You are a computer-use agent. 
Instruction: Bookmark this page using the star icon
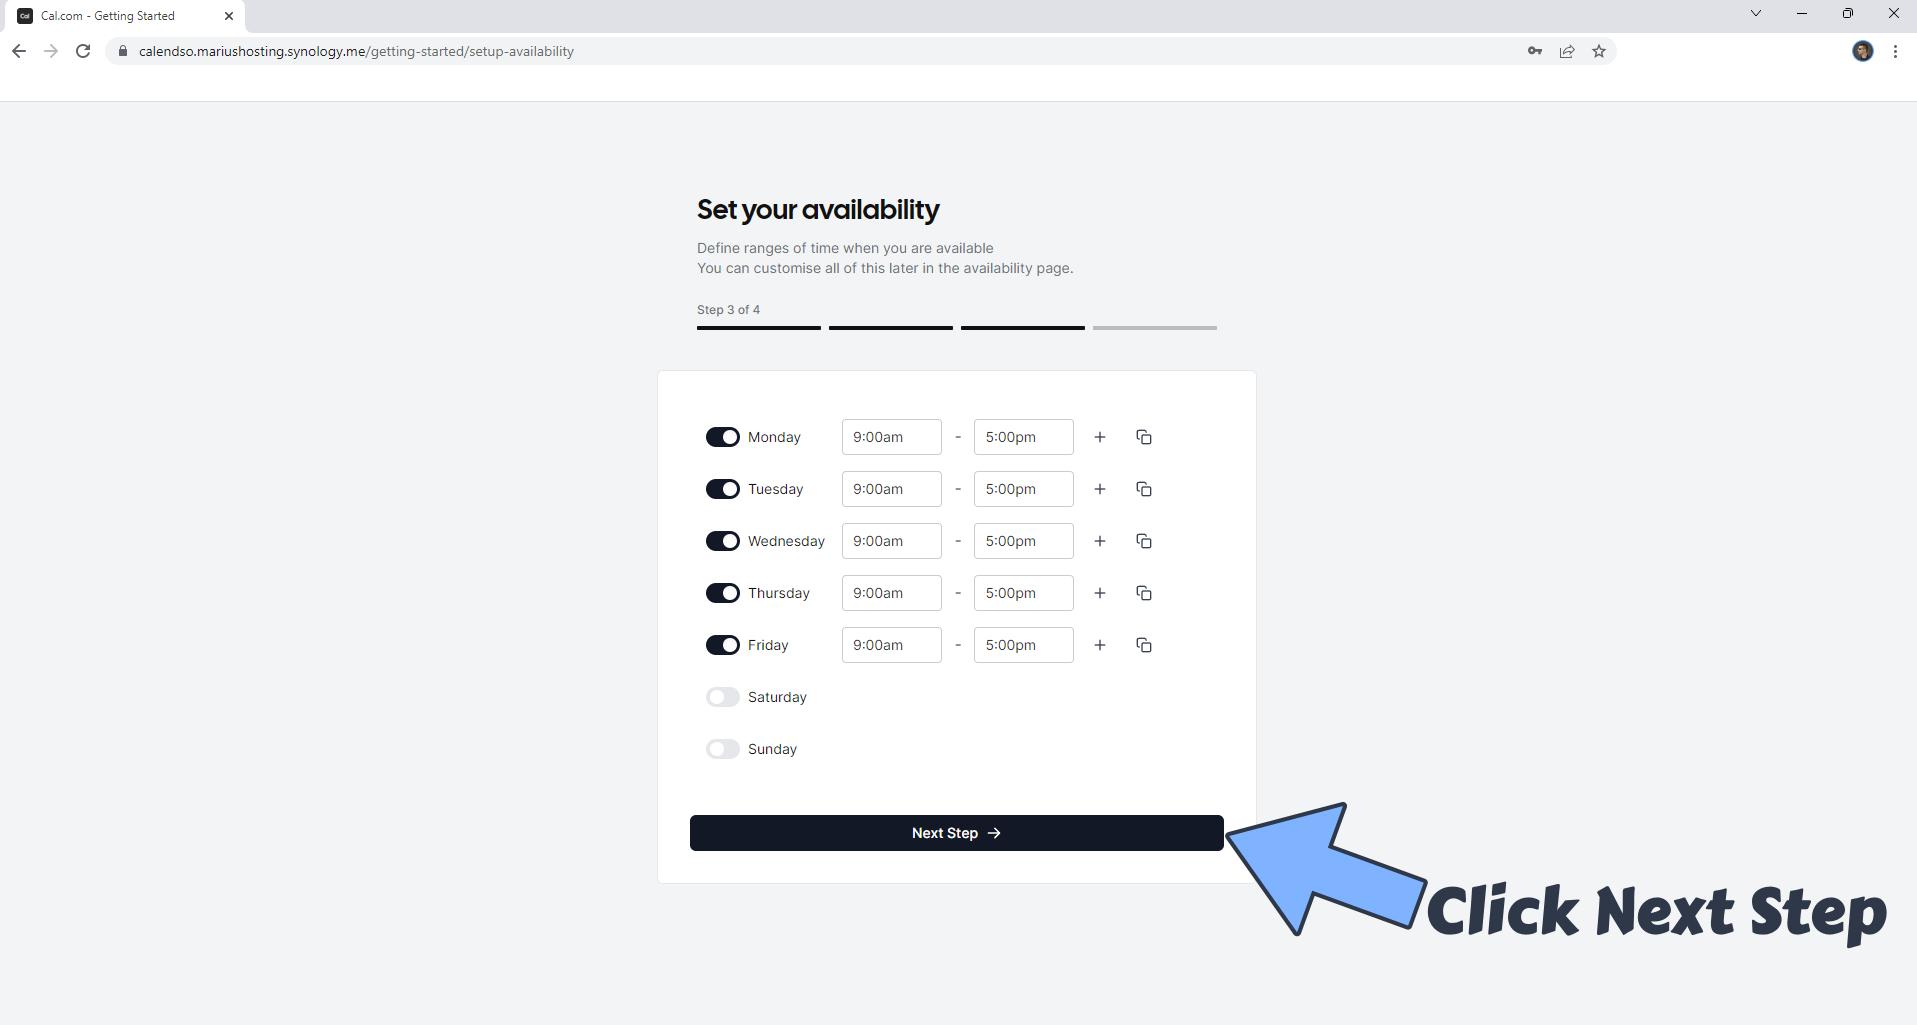tap(1598, 51)
